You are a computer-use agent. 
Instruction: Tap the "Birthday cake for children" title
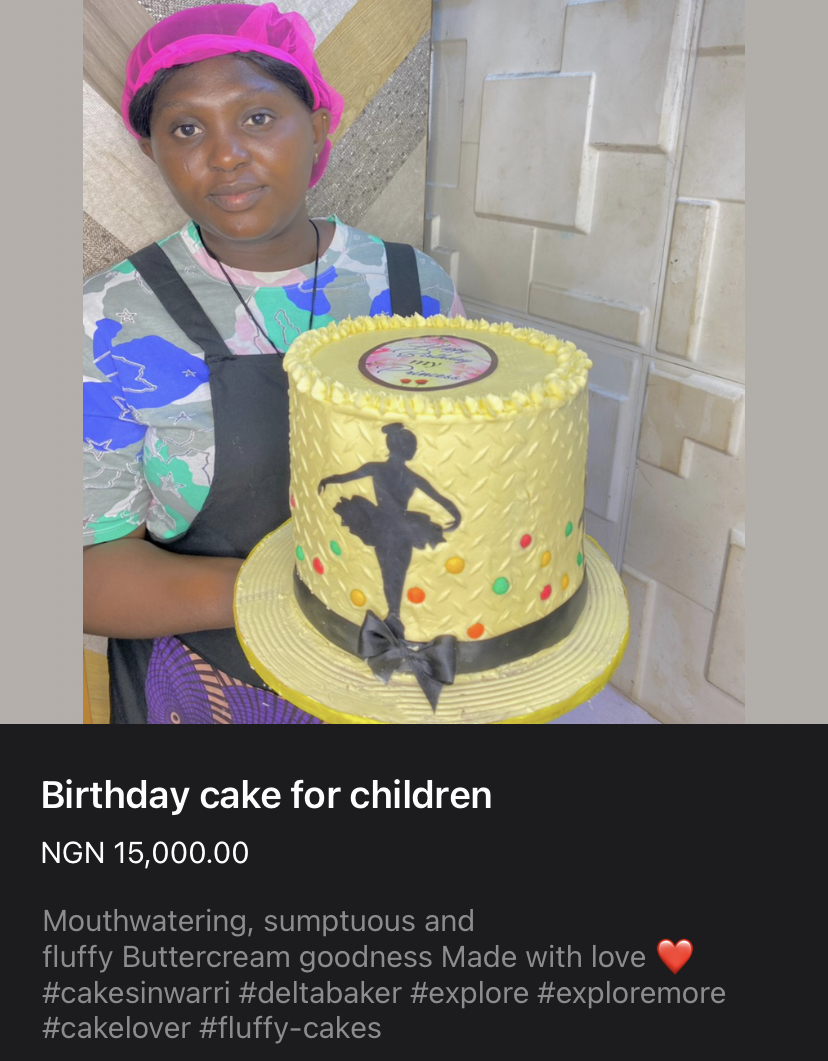(x=266, y=796)
